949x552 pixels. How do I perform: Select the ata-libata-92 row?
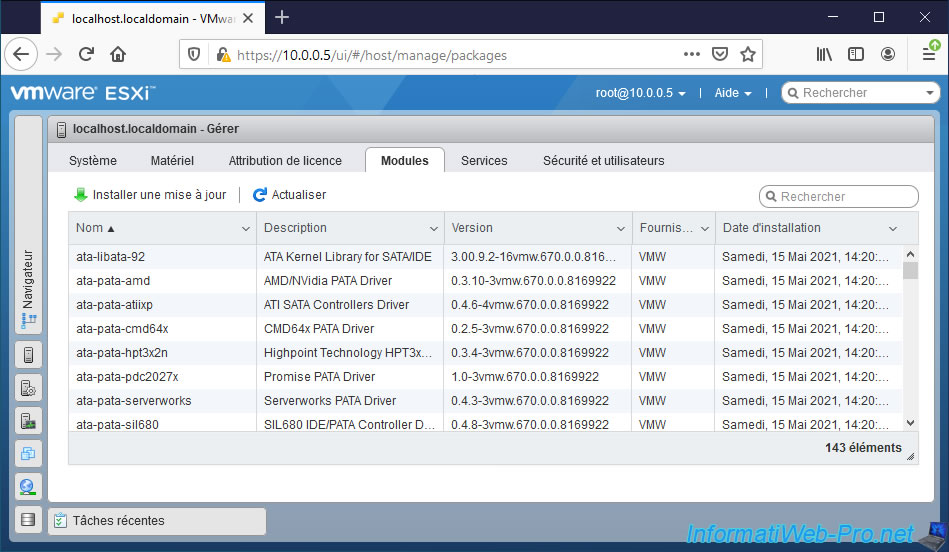tap(485, 257)
